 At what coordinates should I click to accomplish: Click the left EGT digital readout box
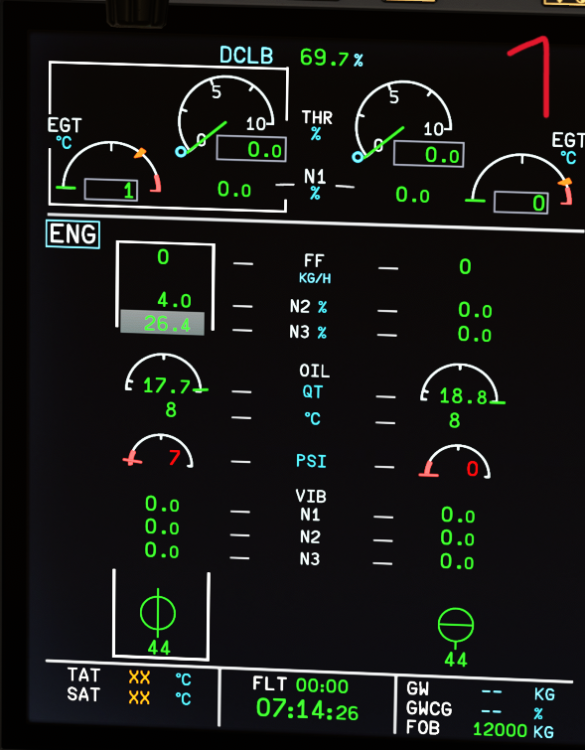[111, 190]
